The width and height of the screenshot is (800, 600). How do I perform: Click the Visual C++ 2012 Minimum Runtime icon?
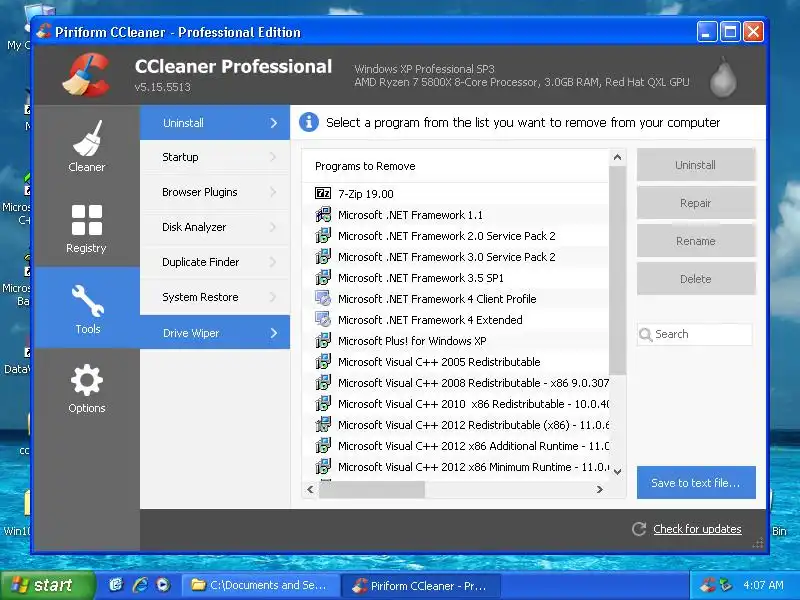(x=323, y=465)
